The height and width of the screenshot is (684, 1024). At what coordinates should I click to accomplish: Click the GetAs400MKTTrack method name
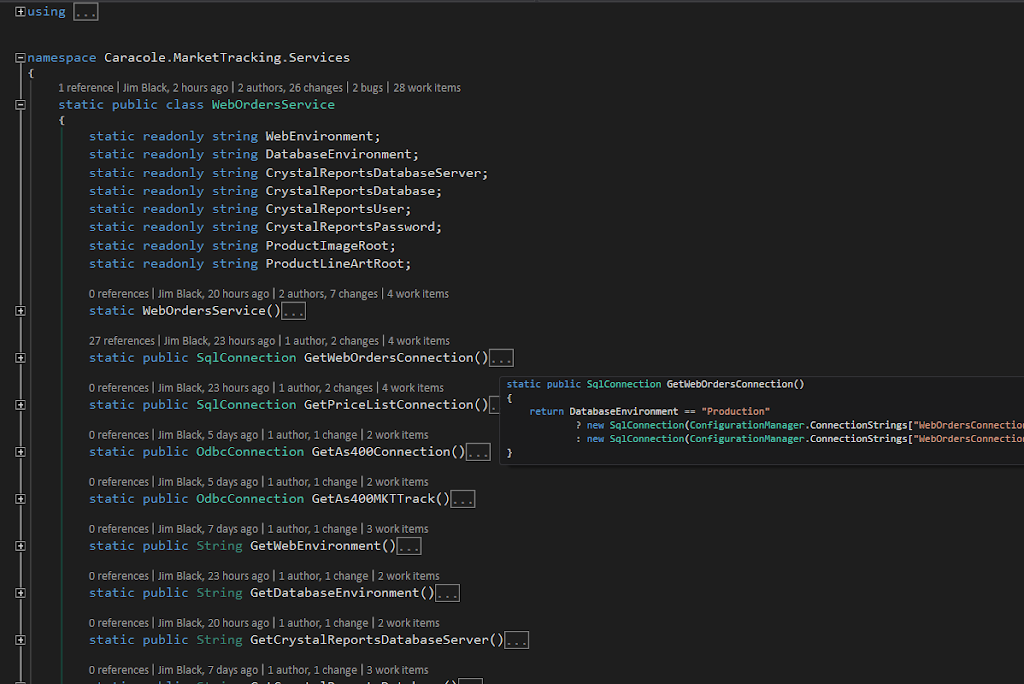coord(373,499)
